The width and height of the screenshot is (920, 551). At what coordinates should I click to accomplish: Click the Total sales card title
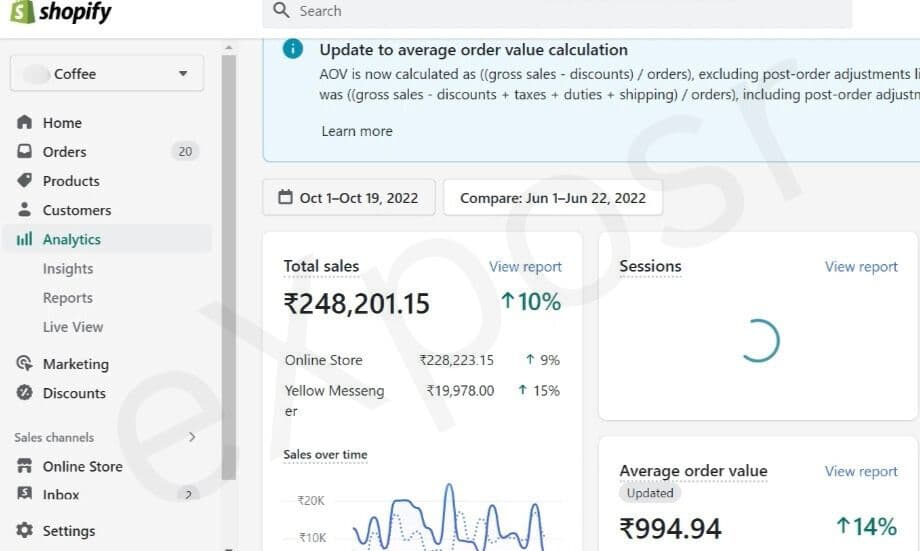321,266
